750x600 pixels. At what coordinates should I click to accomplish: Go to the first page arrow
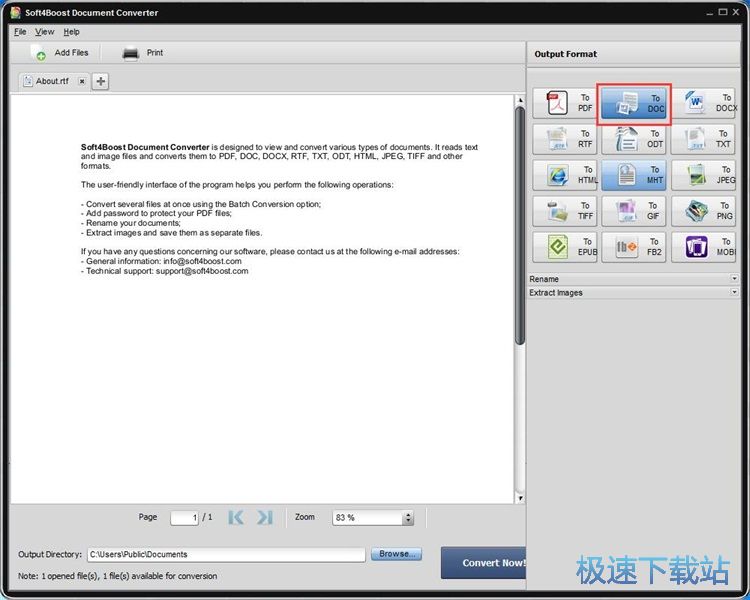(236, 517)
